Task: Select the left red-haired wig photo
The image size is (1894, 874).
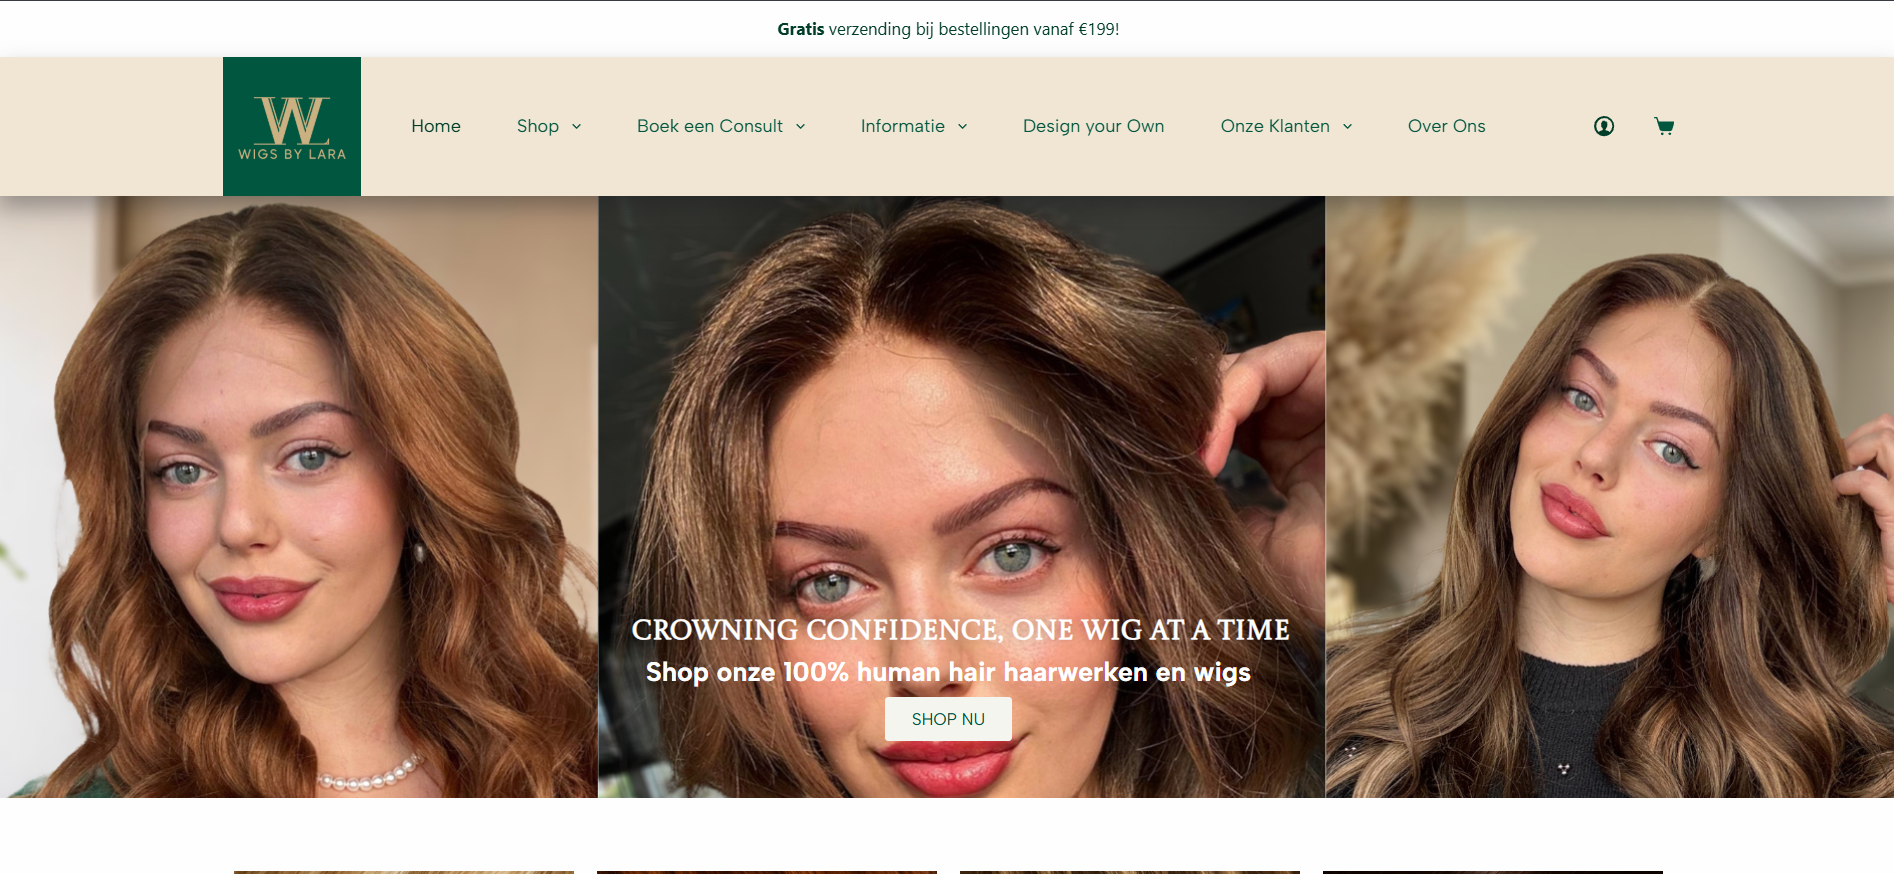Action: pyautogui.click(x=299, y=497)
